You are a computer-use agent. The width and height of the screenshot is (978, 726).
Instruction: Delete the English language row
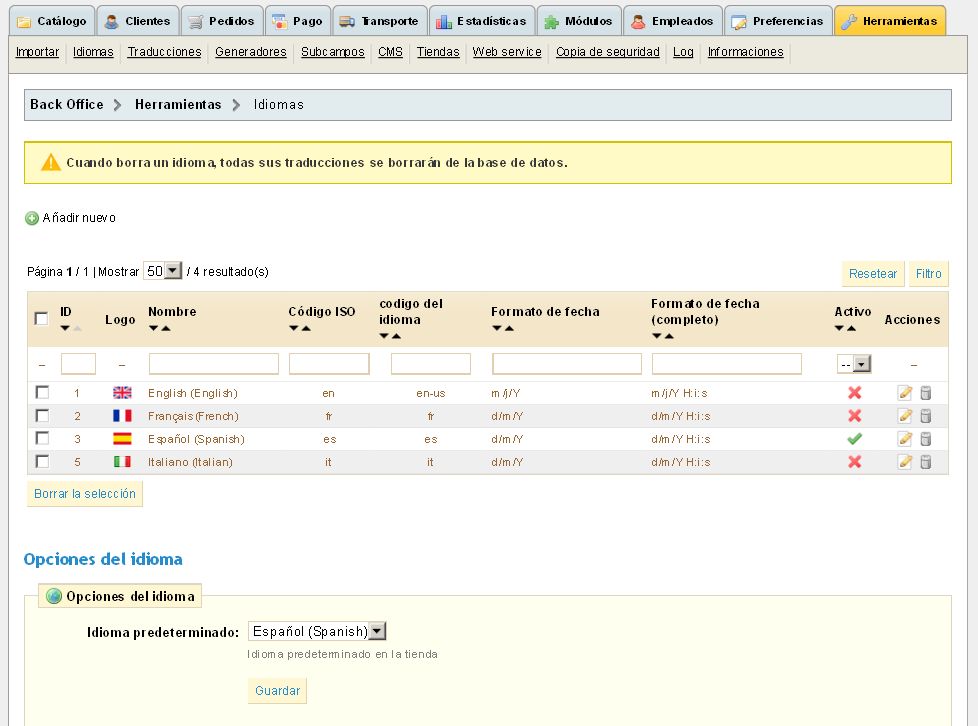click(x=926, y=393)
